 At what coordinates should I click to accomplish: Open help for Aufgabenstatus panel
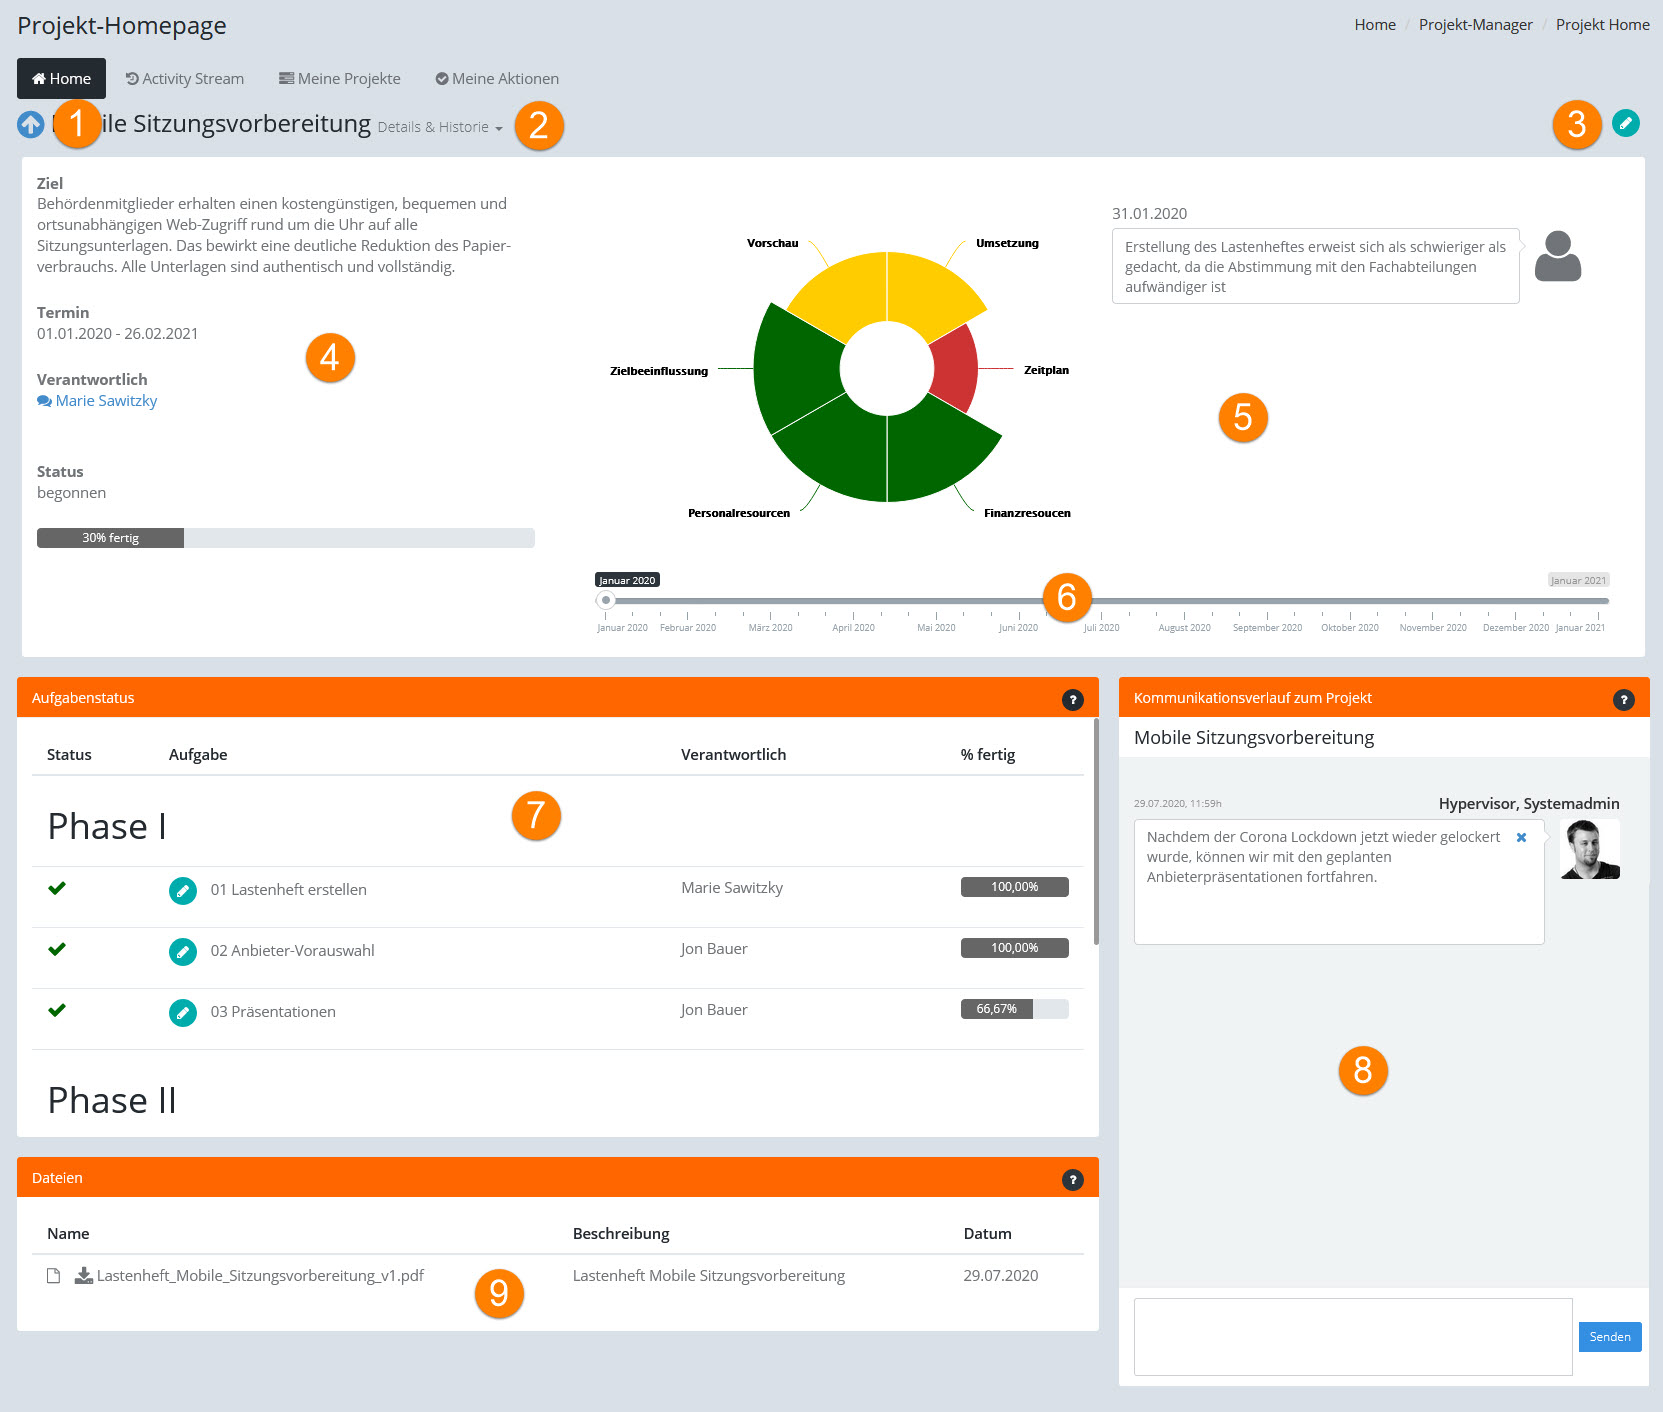tap(1072, 700)
